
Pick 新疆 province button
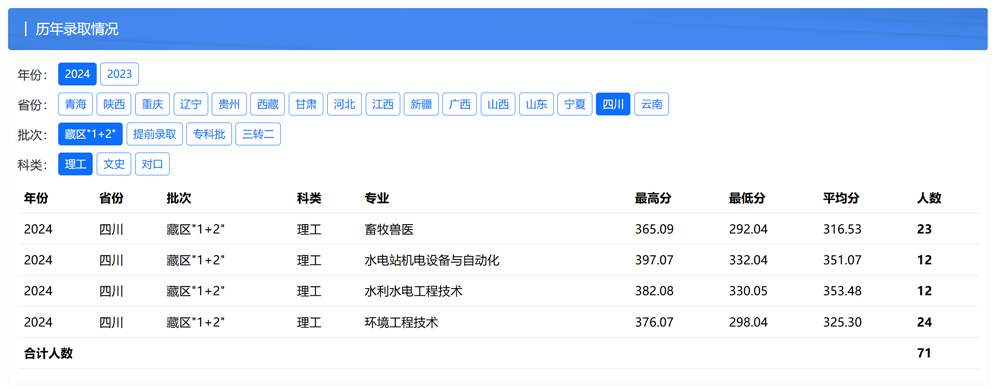(x=421, y=105)
